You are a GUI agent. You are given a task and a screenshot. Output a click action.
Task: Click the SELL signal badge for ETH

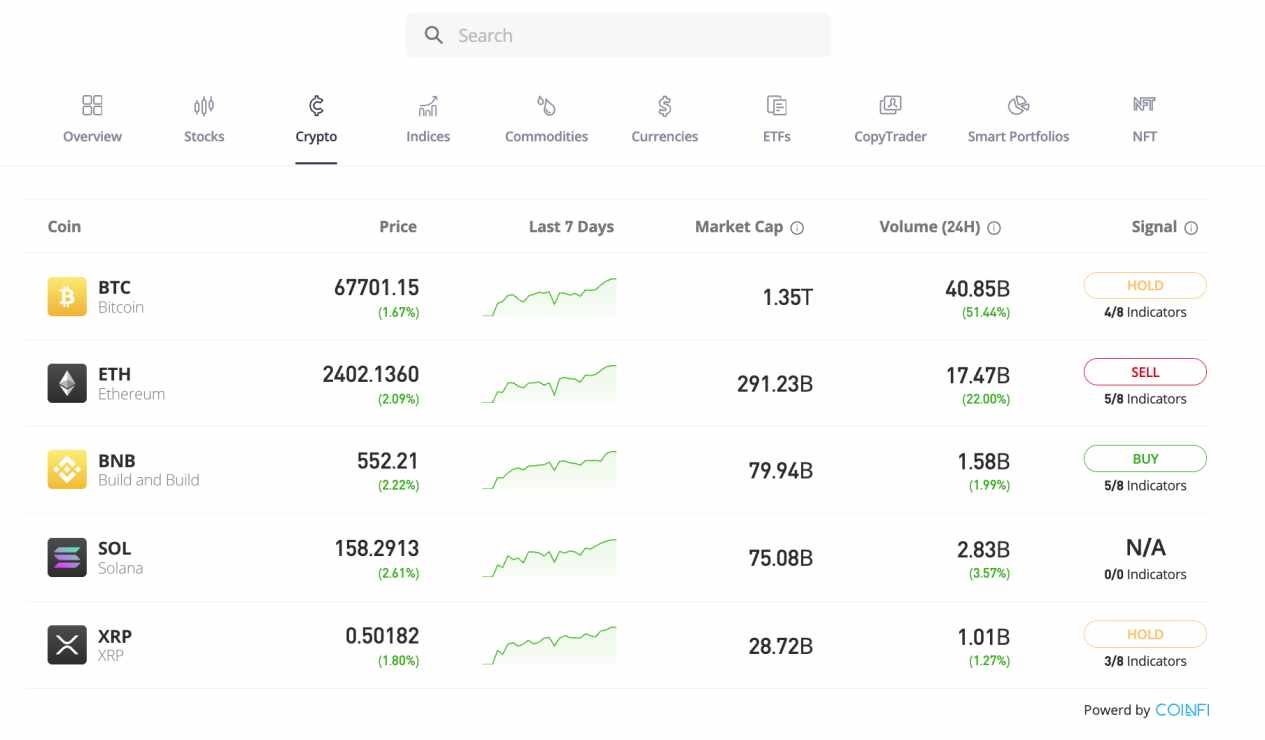tap(1145, 372)
